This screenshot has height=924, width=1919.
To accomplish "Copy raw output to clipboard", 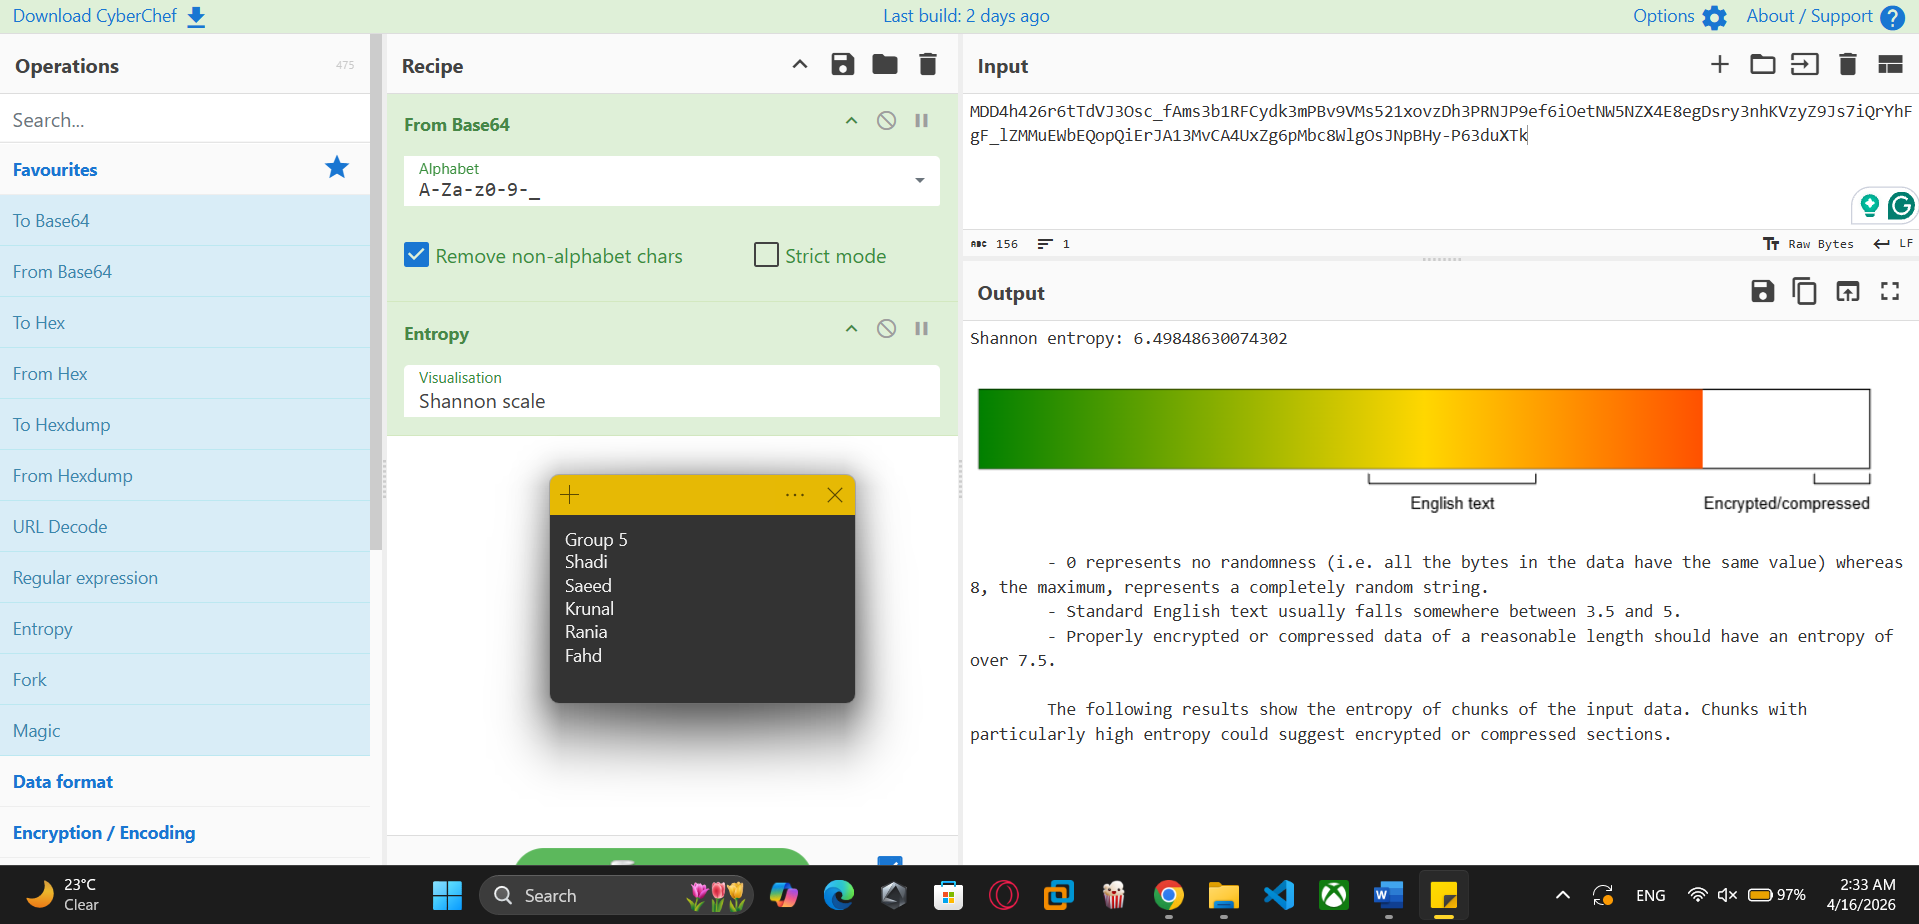I will pyautogui.click(x=1805, y=291).
